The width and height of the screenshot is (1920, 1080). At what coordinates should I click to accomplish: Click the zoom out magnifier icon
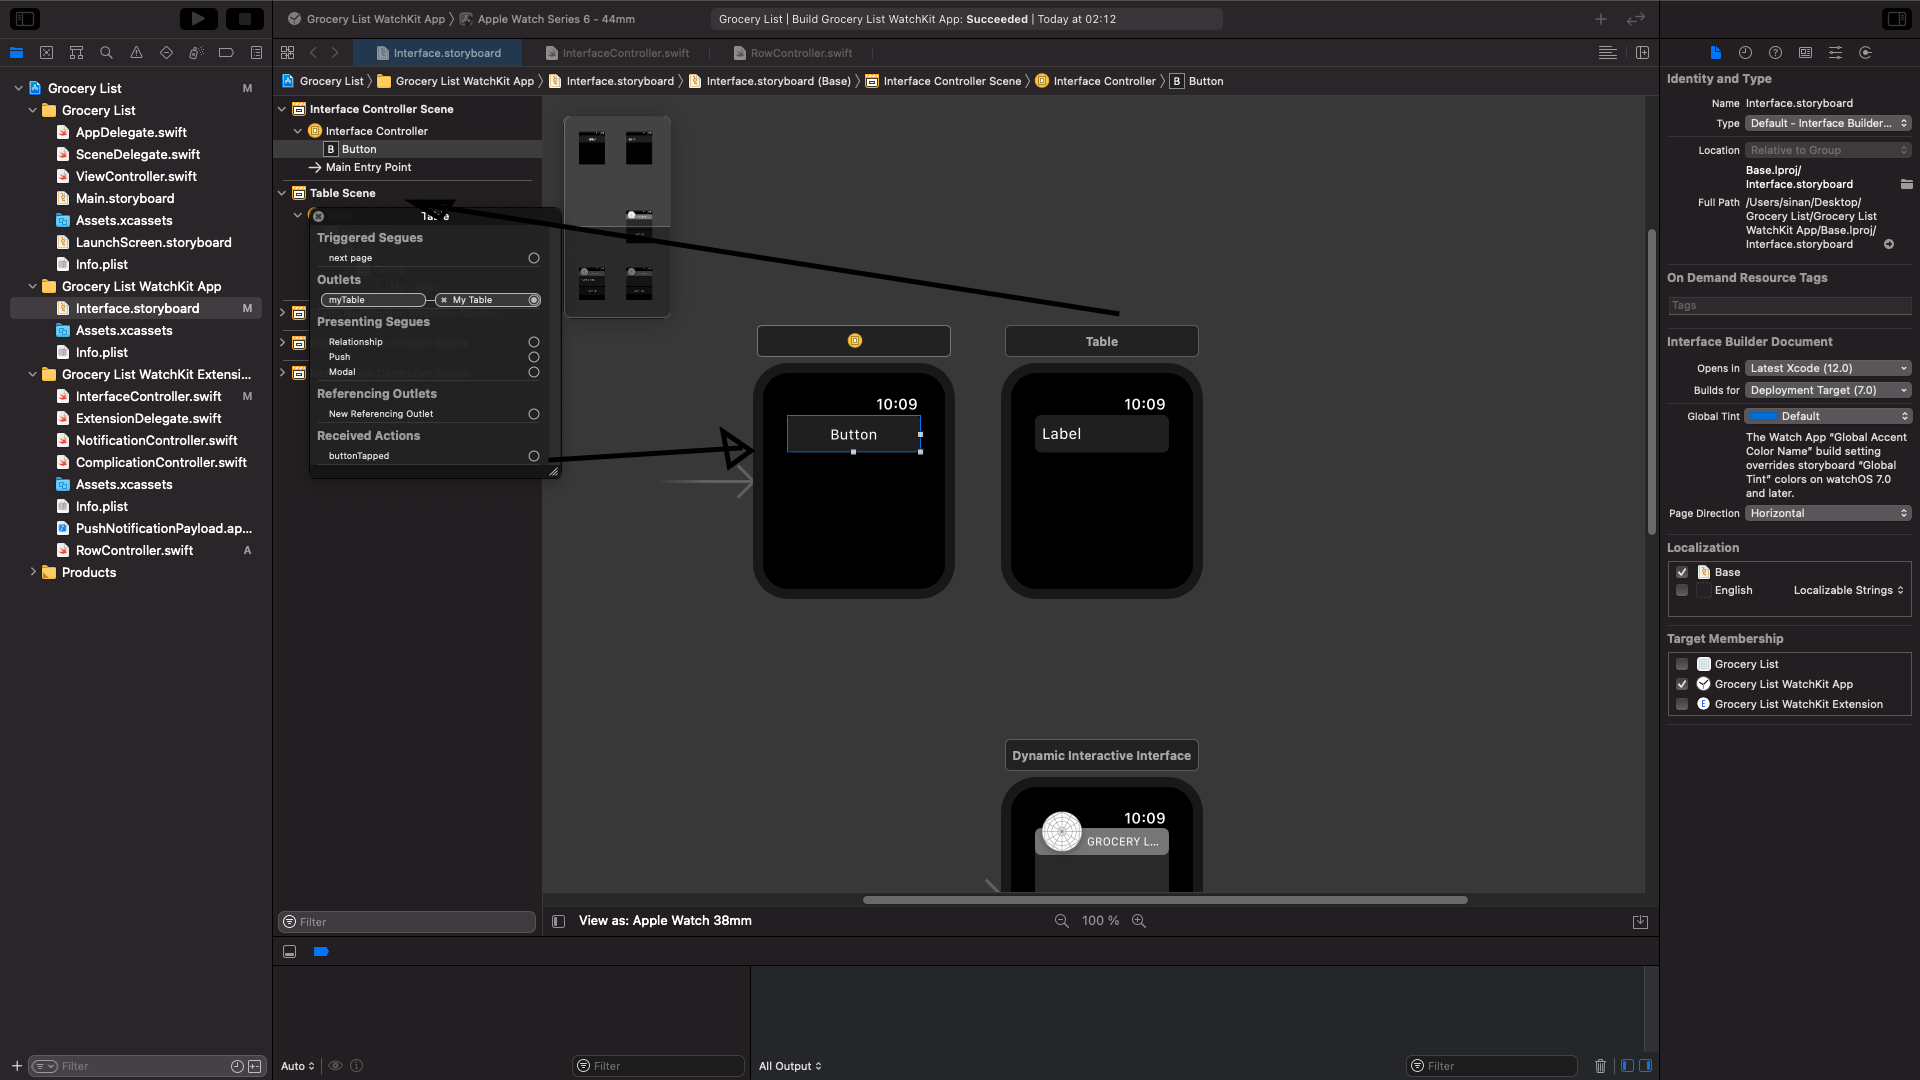click(x=1061, y=921)
